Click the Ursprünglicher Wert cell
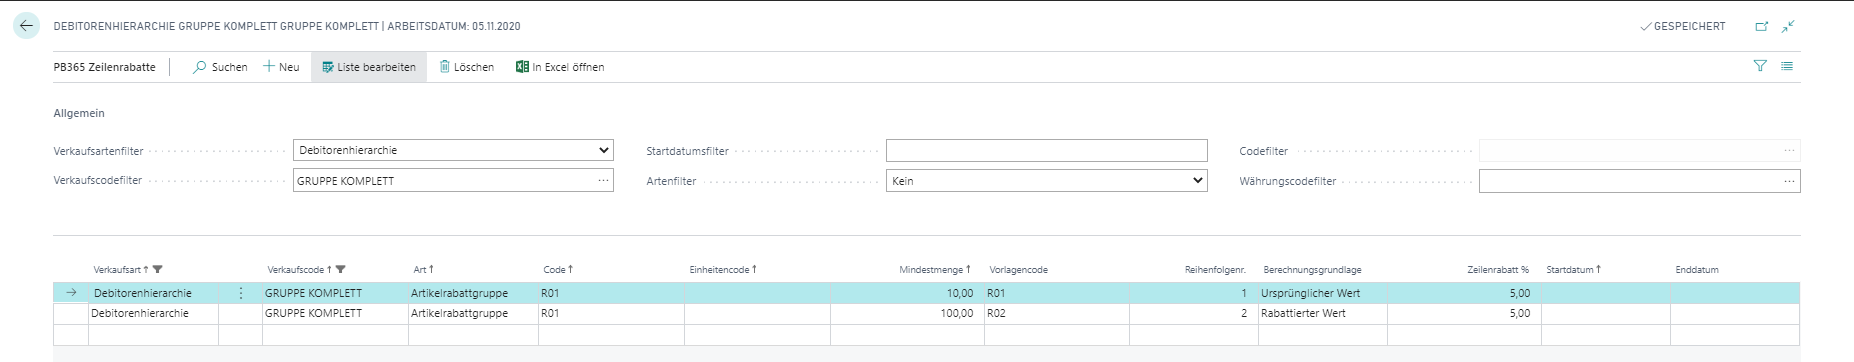The image size is (1854, 362). click(x=1322, y=293)
